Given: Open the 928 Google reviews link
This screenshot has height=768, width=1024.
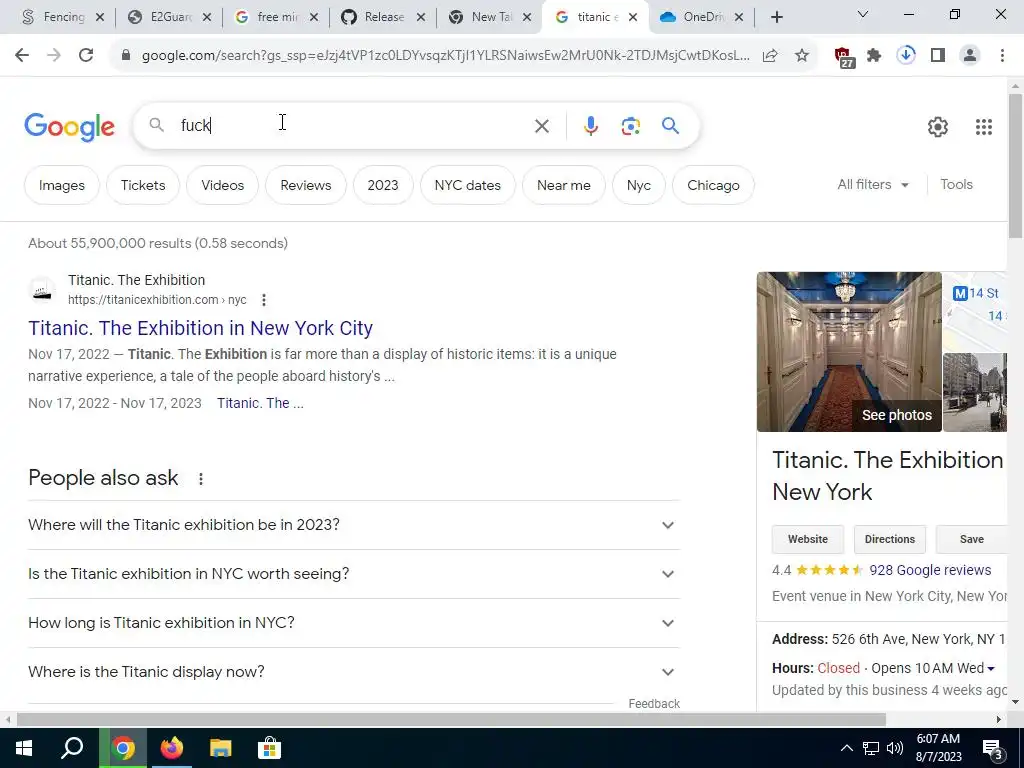Looking at the screenshot, I should [930, 570].
